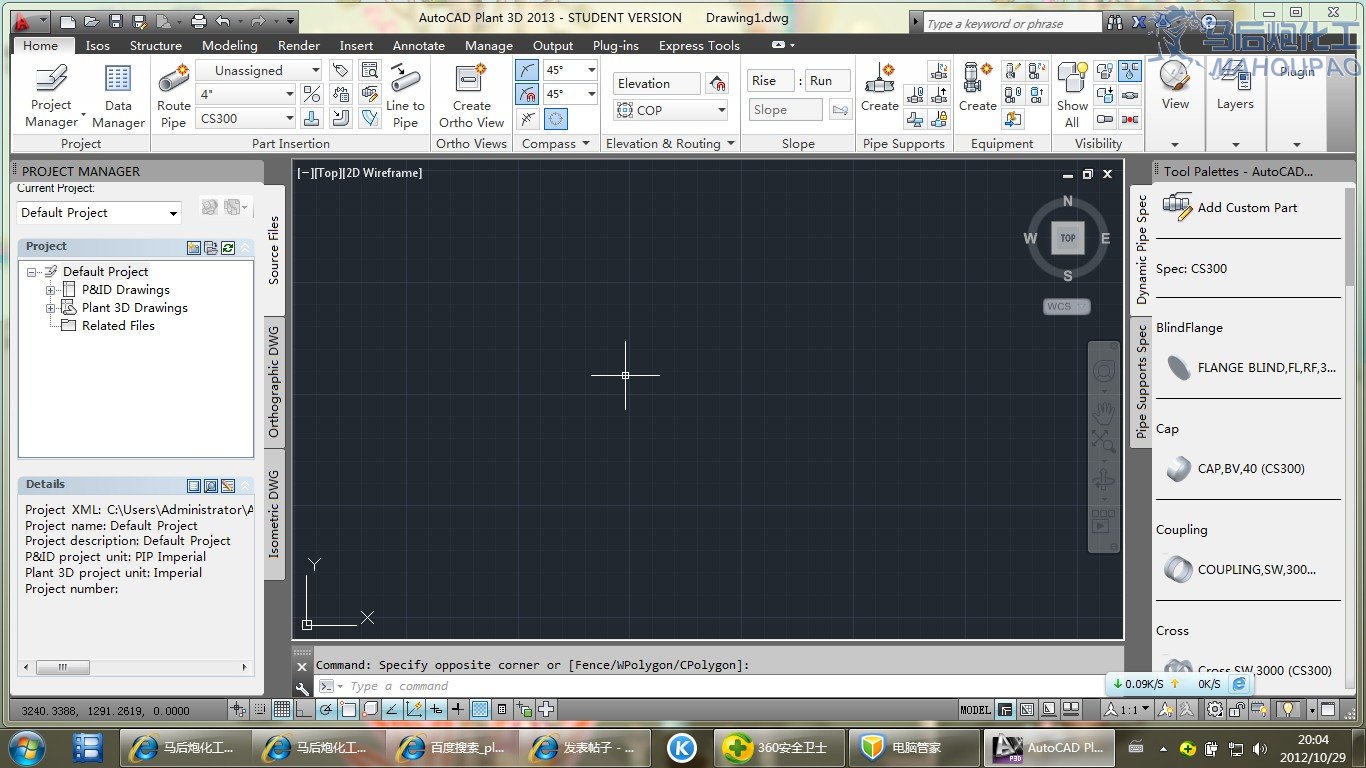Select the Orthographic DWG side tab

pyautogui.click(x=274, y=381)
